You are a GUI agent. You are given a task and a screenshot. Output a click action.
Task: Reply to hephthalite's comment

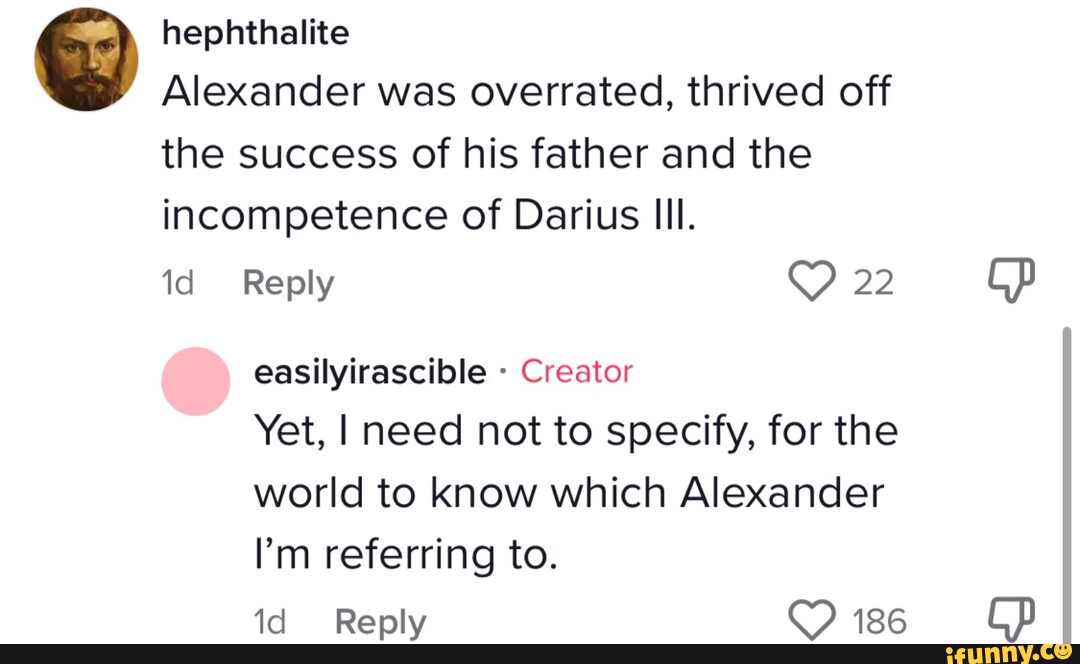(x=288, y=284)
